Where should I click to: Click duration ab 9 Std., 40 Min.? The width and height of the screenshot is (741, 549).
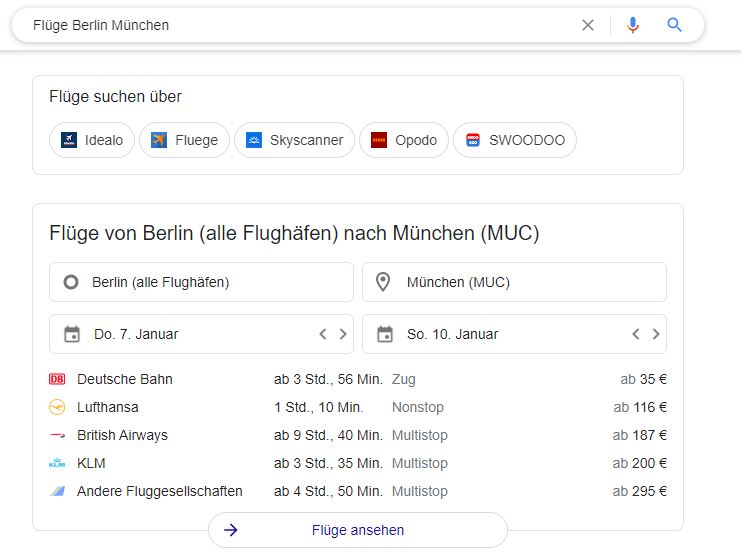pyautogui.click(x=328, y=435)
